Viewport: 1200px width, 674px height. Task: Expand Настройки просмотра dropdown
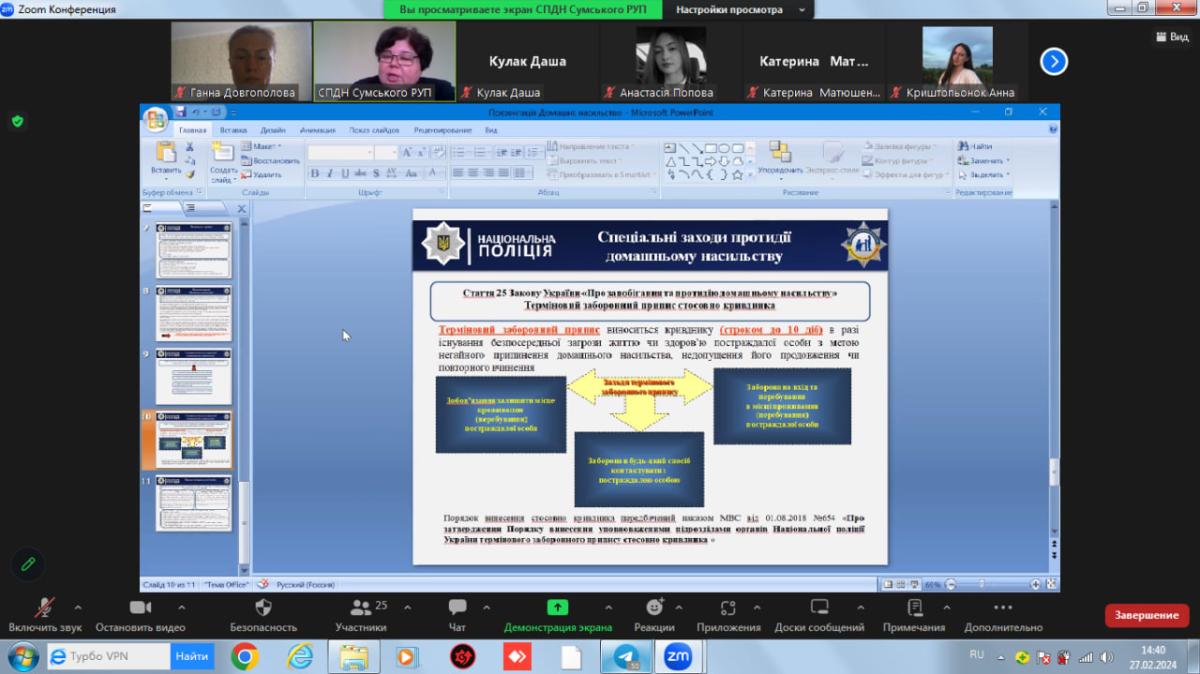738,9
